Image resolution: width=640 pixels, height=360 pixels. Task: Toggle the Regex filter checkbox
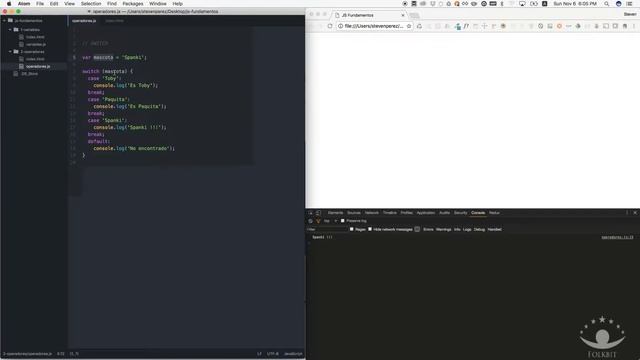click(351, 229)
